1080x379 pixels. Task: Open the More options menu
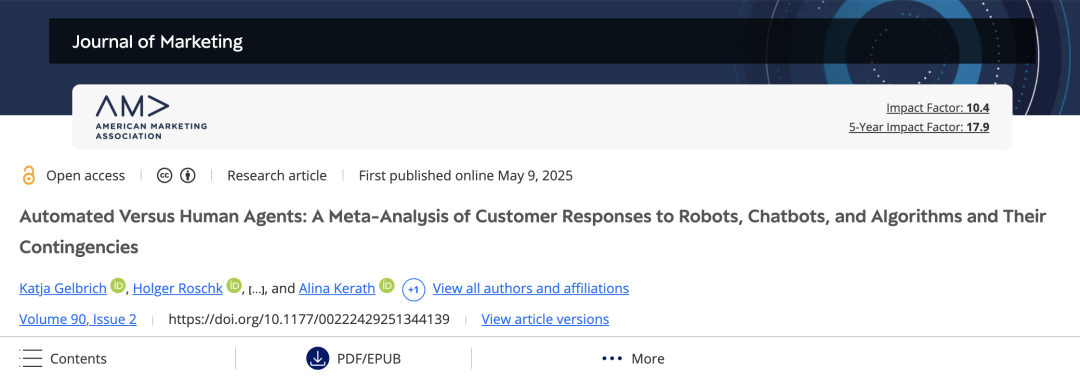pyautogui.click(x=633, y=358)
